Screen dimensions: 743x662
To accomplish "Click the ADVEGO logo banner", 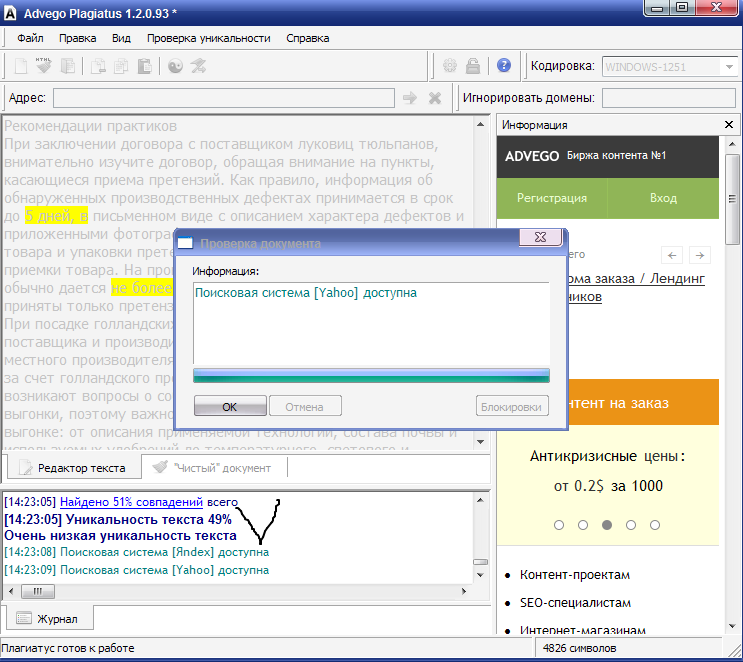I will [607, 157].
